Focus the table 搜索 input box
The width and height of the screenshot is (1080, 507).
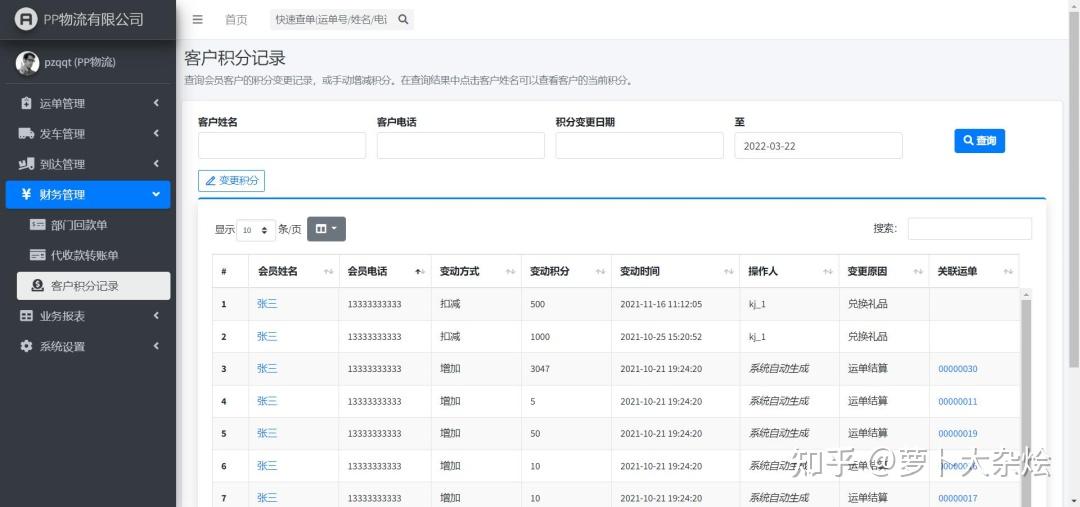point(970,229)
